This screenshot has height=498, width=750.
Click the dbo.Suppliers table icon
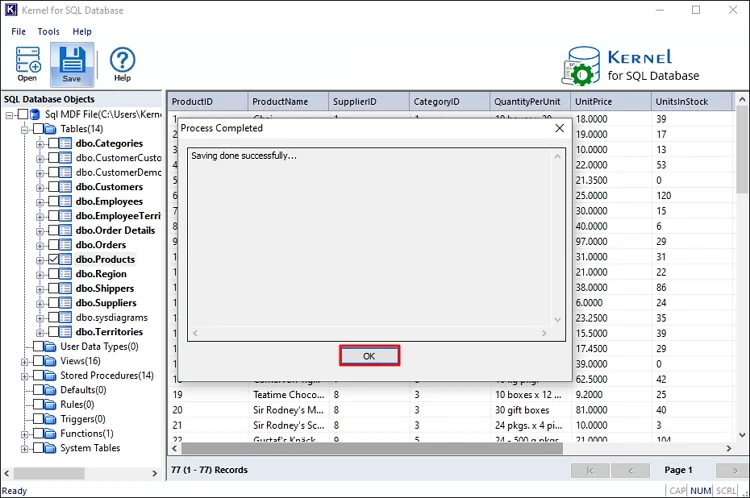click(x=66, y=303)
